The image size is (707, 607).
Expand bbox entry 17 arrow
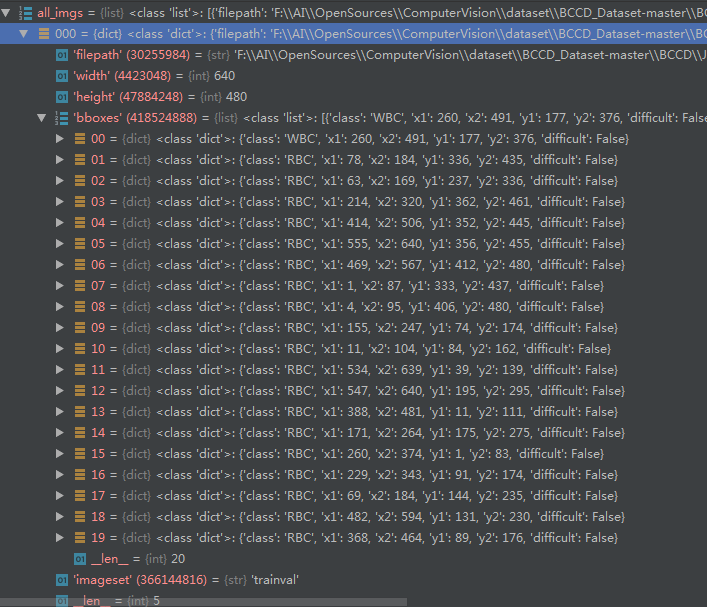(x=60, y=495)
